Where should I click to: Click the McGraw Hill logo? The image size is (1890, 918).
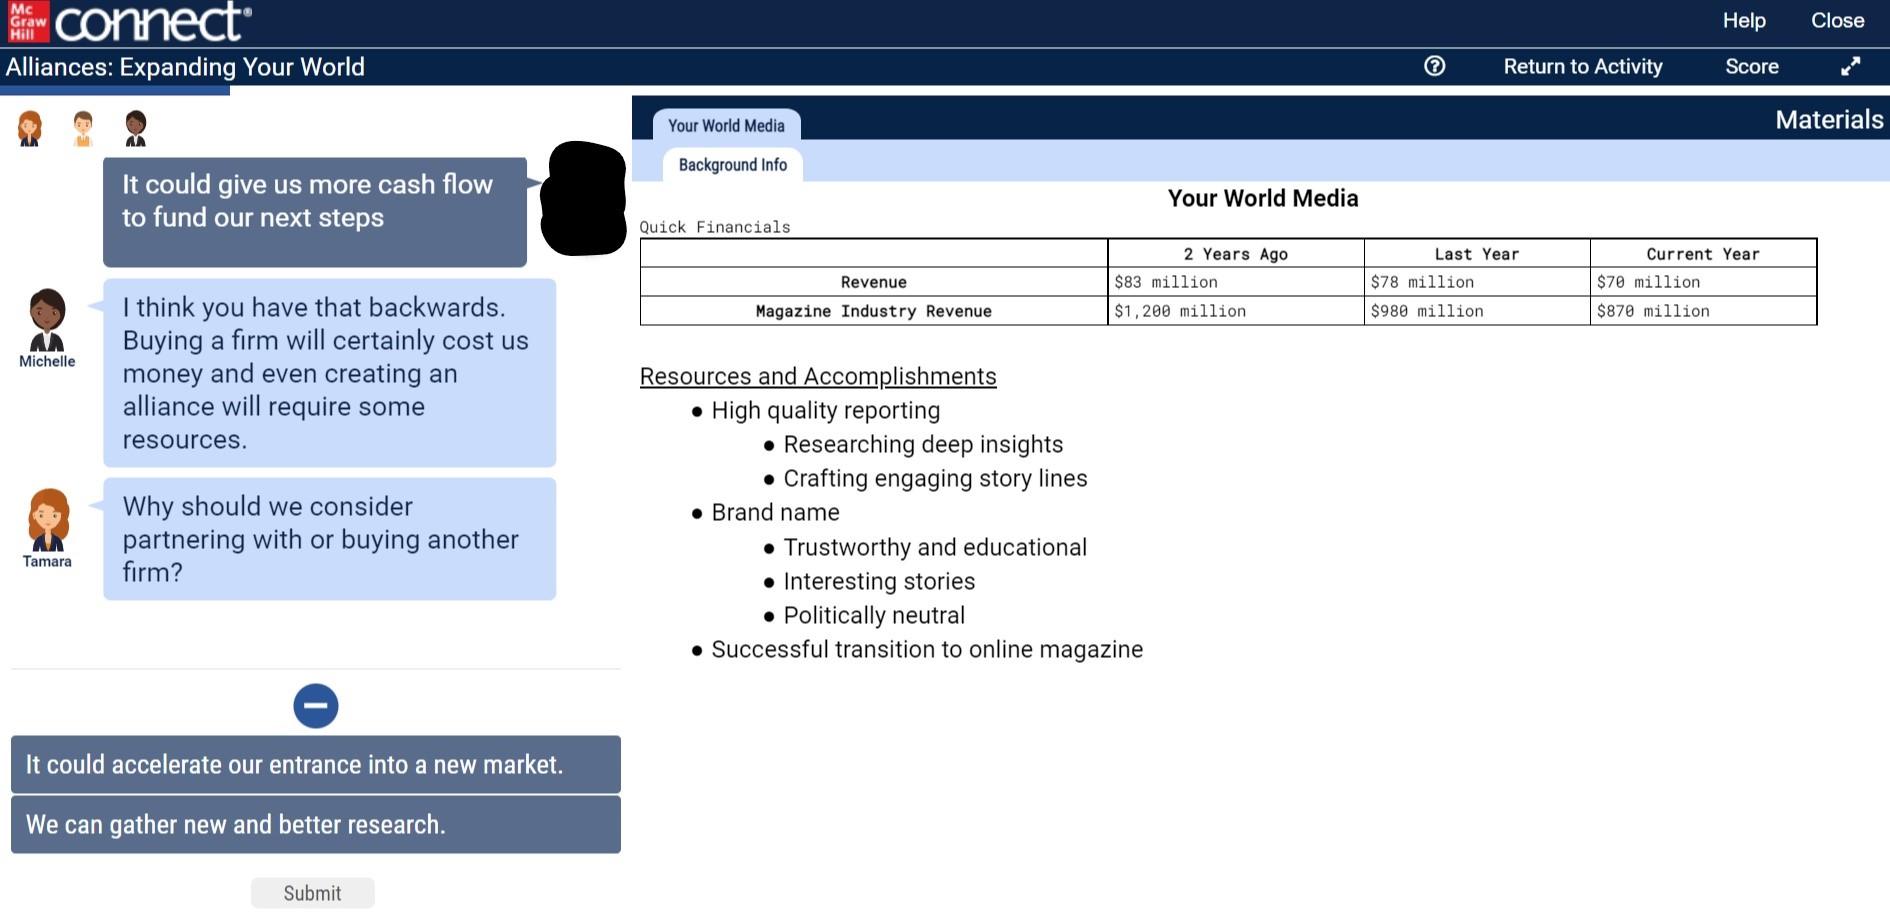[x=28, y=21]
